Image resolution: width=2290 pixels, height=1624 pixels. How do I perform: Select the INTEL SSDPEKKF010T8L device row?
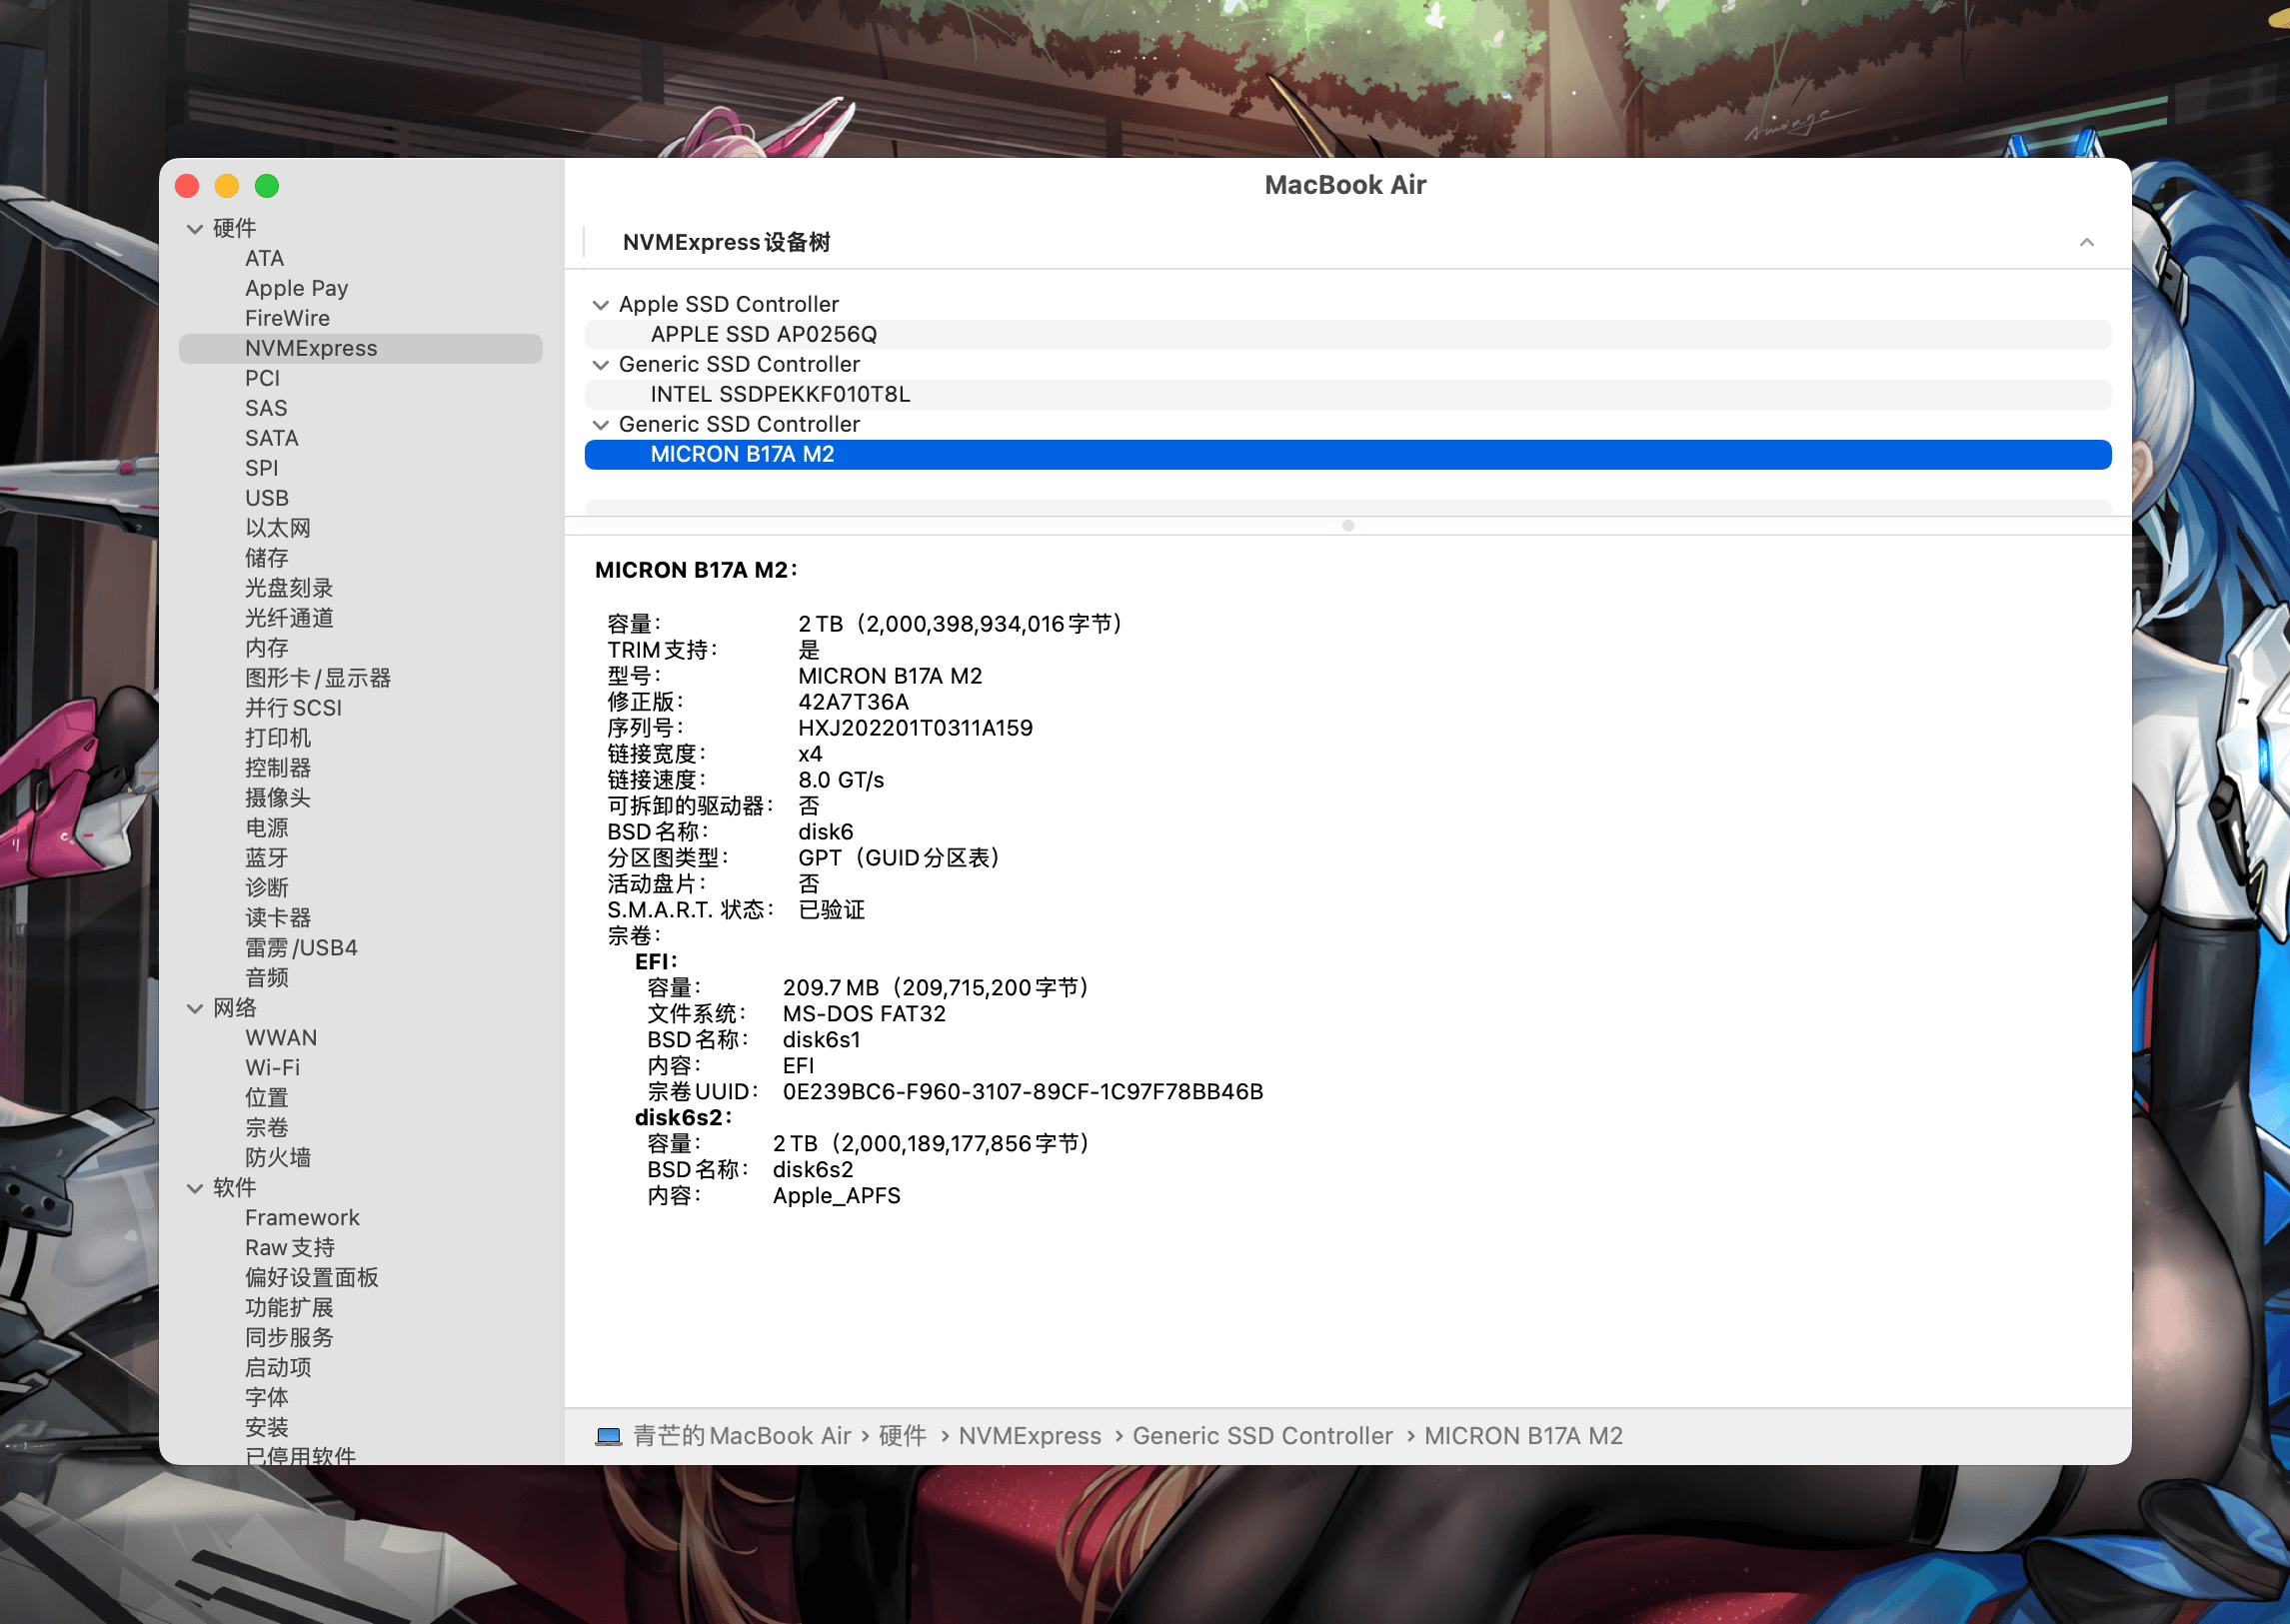click(x=780, y=394)
